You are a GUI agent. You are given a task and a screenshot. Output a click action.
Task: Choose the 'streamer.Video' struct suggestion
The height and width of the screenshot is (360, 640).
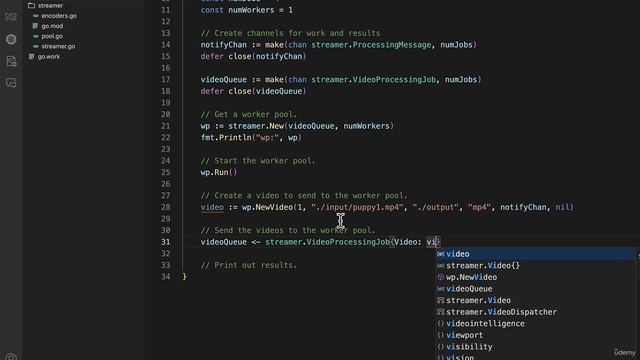pos(535,300)
